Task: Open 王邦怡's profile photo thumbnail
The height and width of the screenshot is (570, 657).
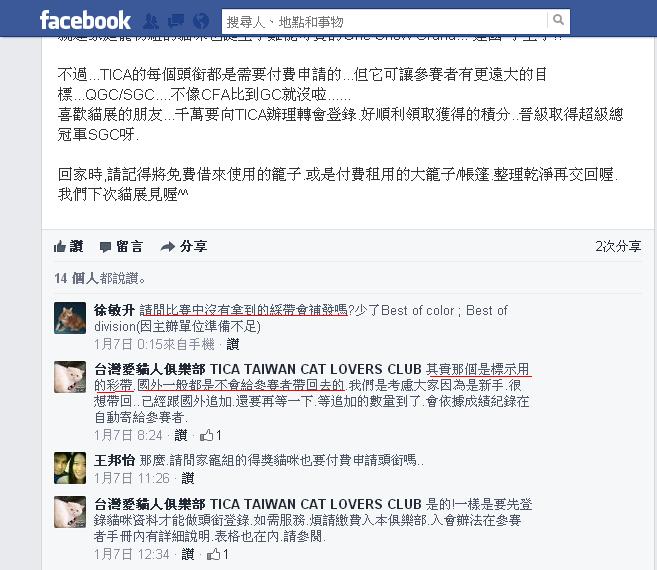Action: pos(70,468)
